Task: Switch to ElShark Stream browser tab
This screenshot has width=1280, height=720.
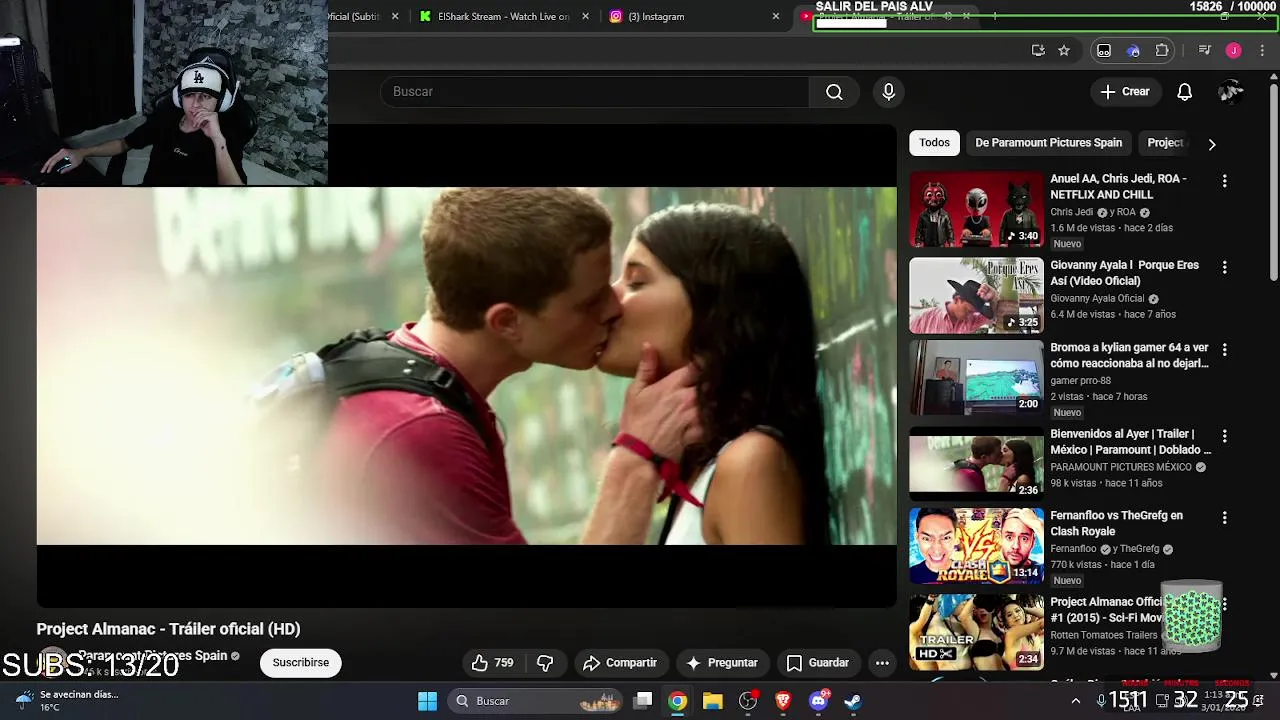Action: pyautogui.click(x=504, y=17)
